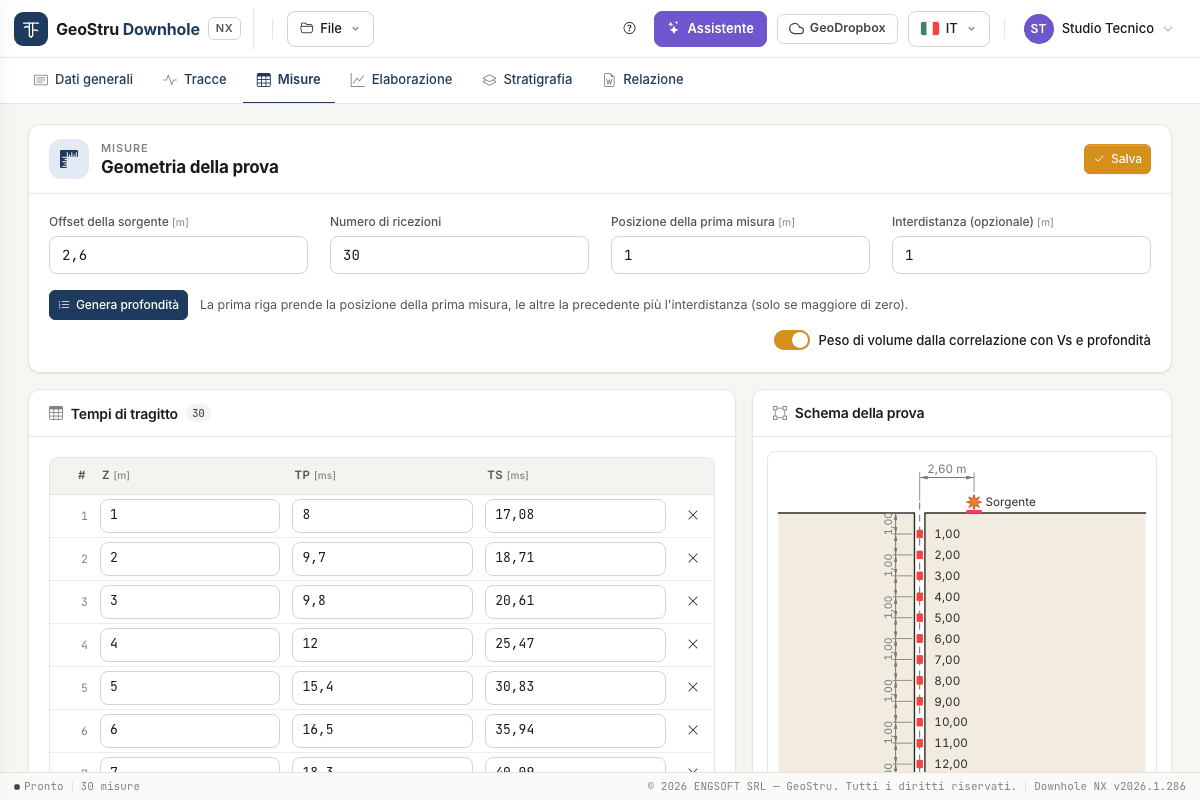The height and width of the screenshot is (800, 1200).
Task: Open the IT language dropdown
Action: coord(948,29)
